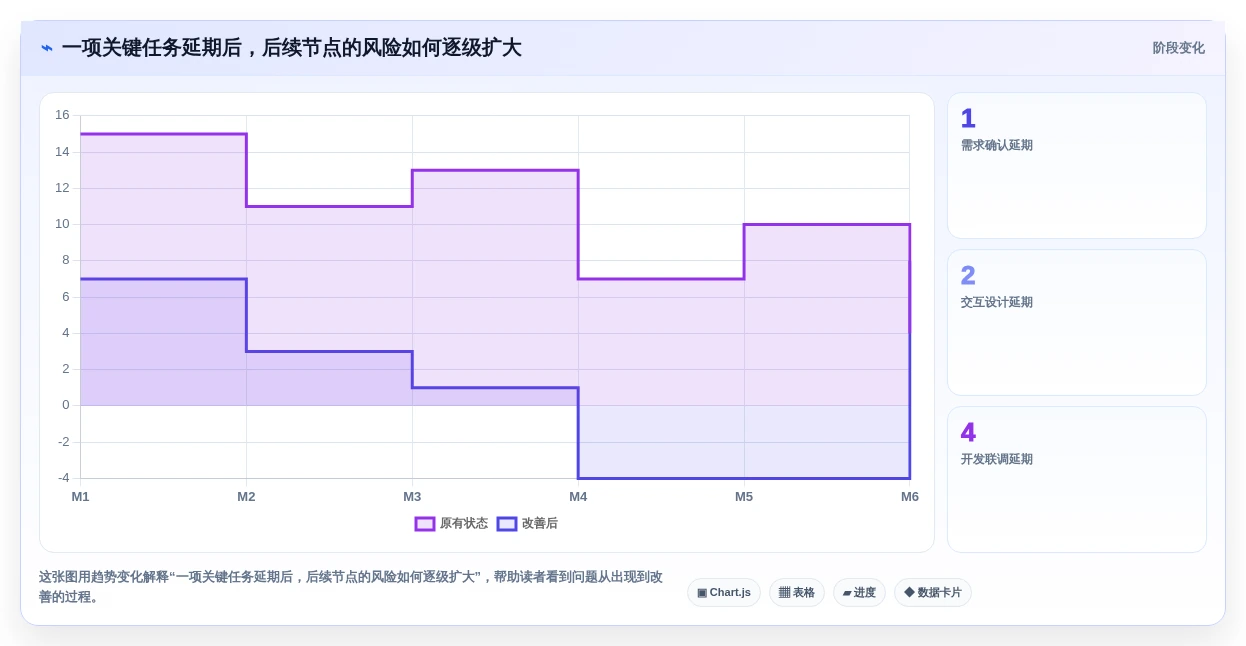Image resolution: width=1246 pixels, height=646 pixels.
Task: Toggle the 原有状态 legend swatch
Action: [x=425, y=524]
